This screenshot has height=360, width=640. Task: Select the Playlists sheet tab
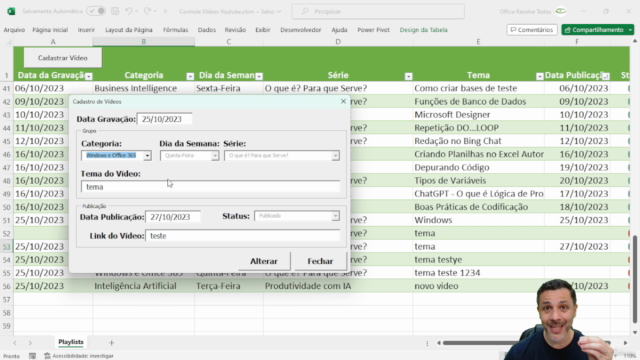71,342
